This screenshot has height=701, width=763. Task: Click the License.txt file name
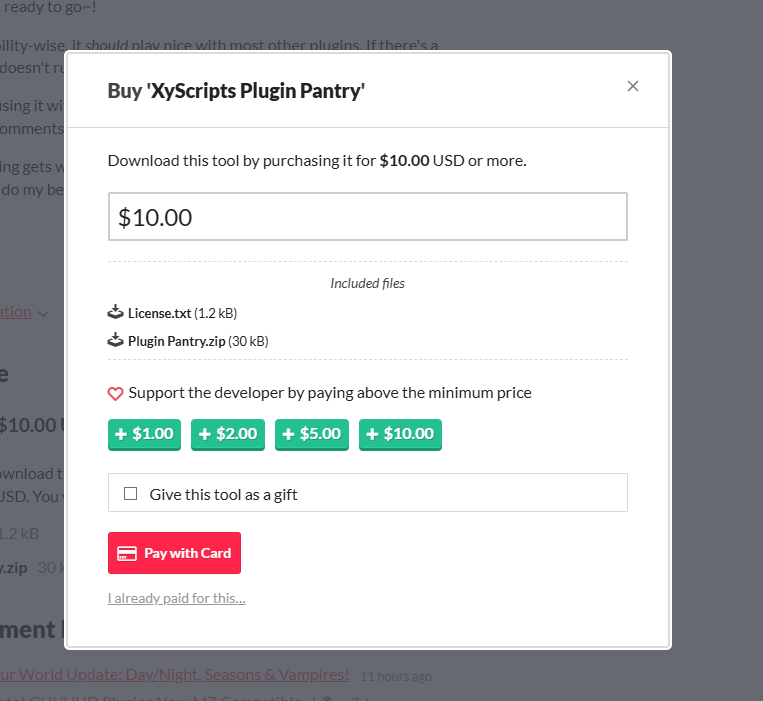160,313
